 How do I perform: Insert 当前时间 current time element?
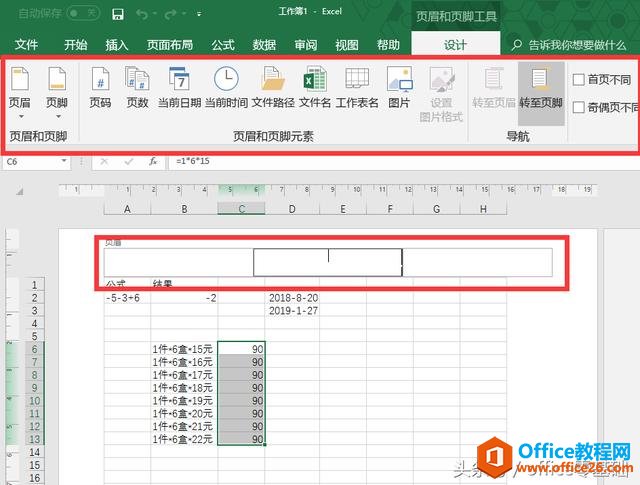226,87
